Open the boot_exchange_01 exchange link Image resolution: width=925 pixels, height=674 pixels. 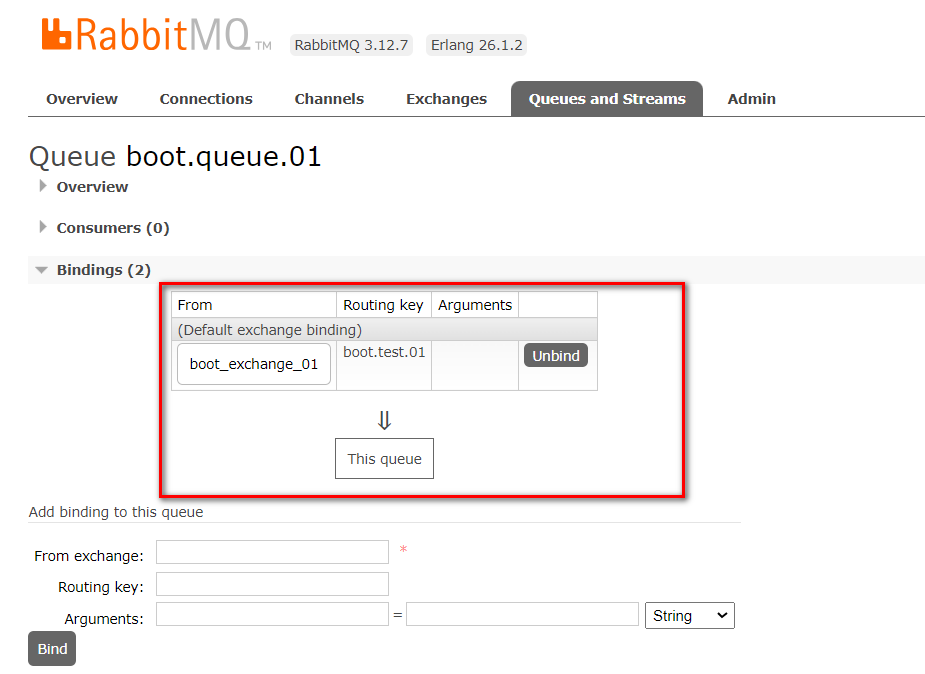tap(254, 364)
